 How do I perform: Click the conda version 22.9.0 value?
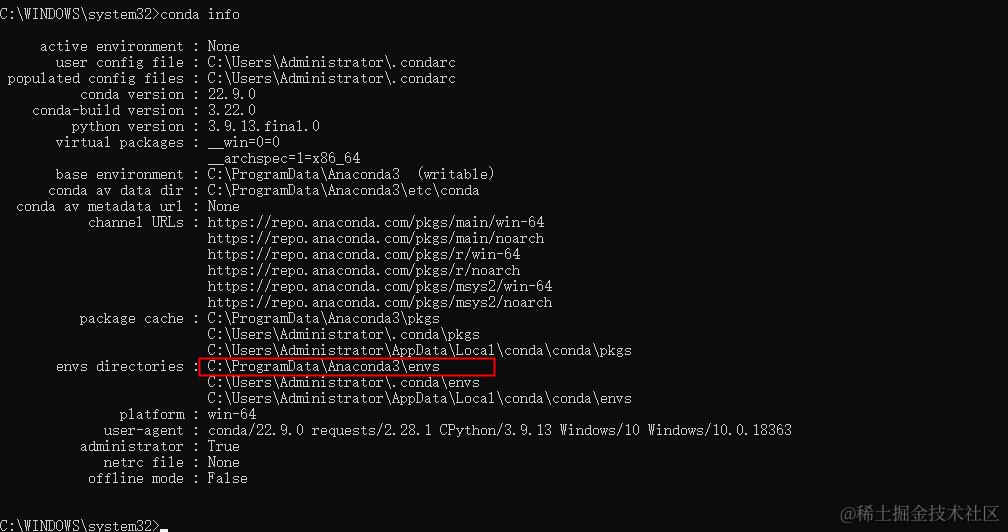231,94
